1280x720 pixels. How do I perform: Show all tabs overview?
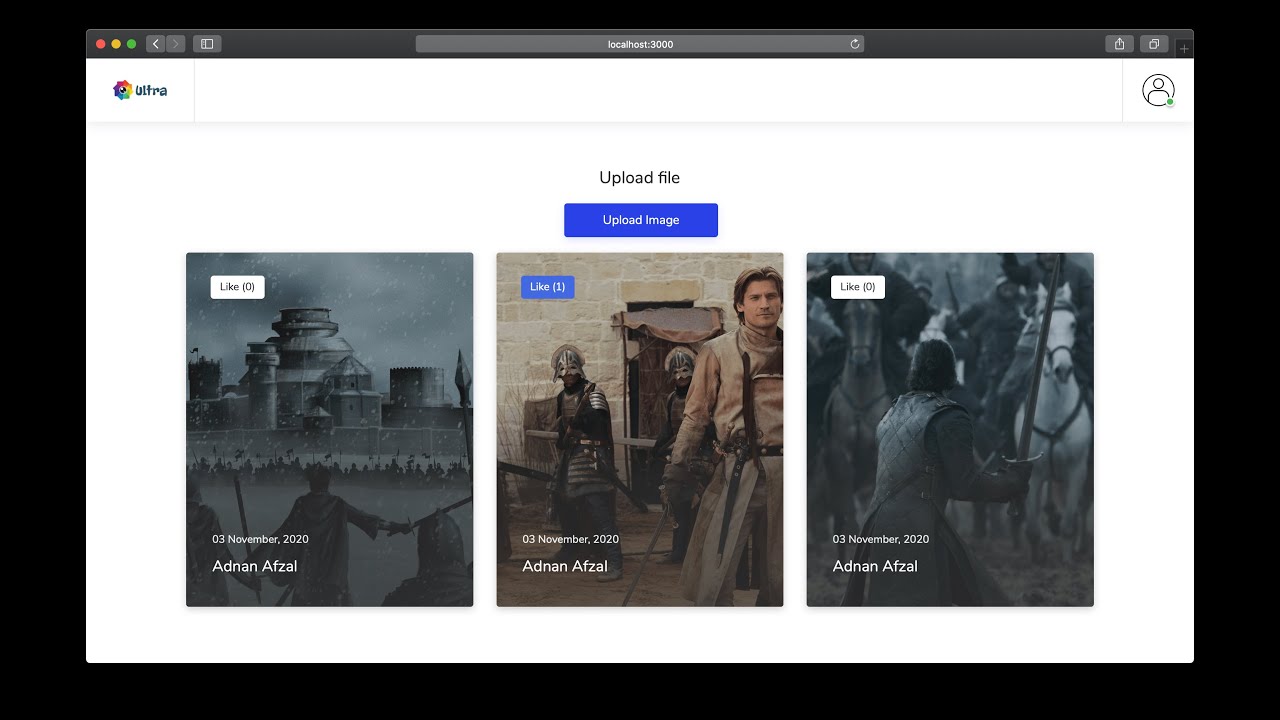coord(1154,44)
